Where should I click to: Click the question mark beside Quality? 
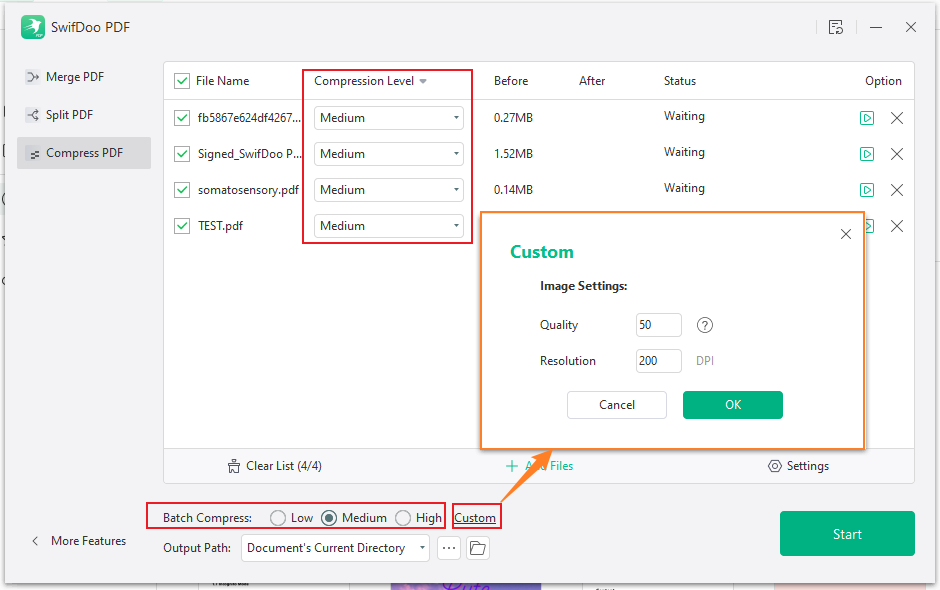[x=704, y=324]
